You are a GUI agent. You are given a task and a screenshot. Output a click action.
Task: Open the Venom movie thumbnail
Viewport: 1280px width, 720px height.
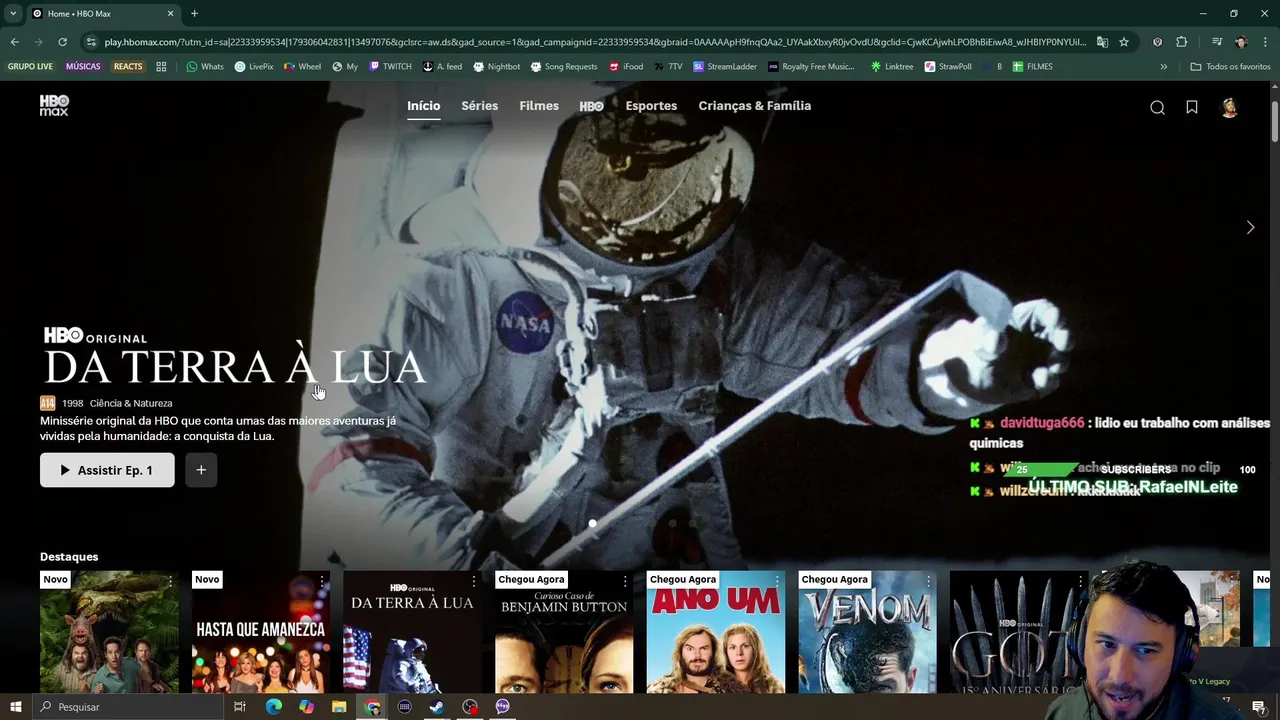click(867, 632)
